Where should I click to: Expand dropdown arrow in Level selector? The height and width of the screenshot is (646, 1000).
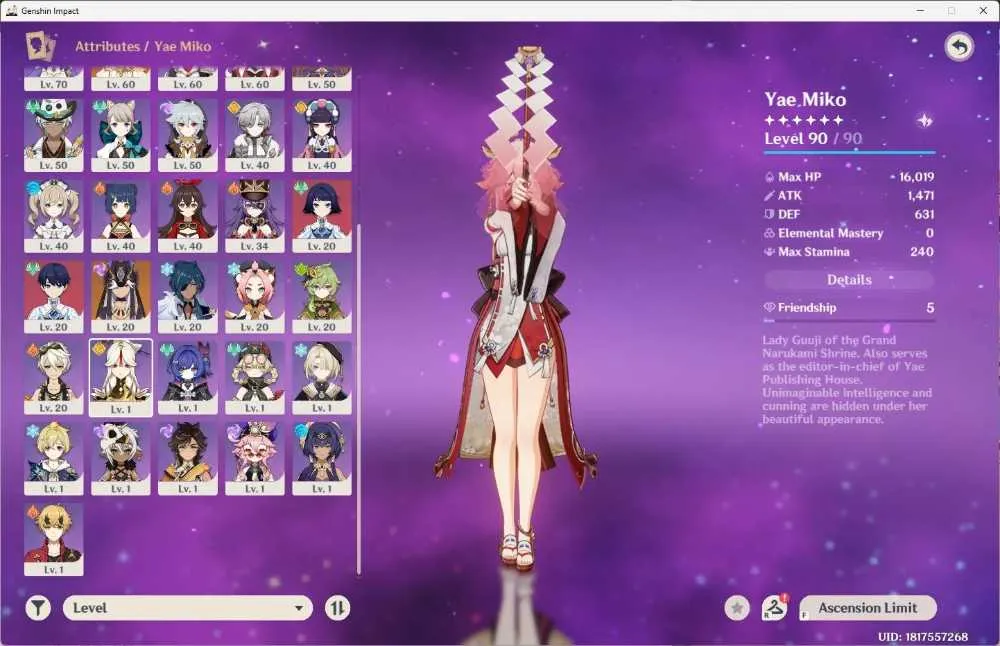(x=298, y=608)
